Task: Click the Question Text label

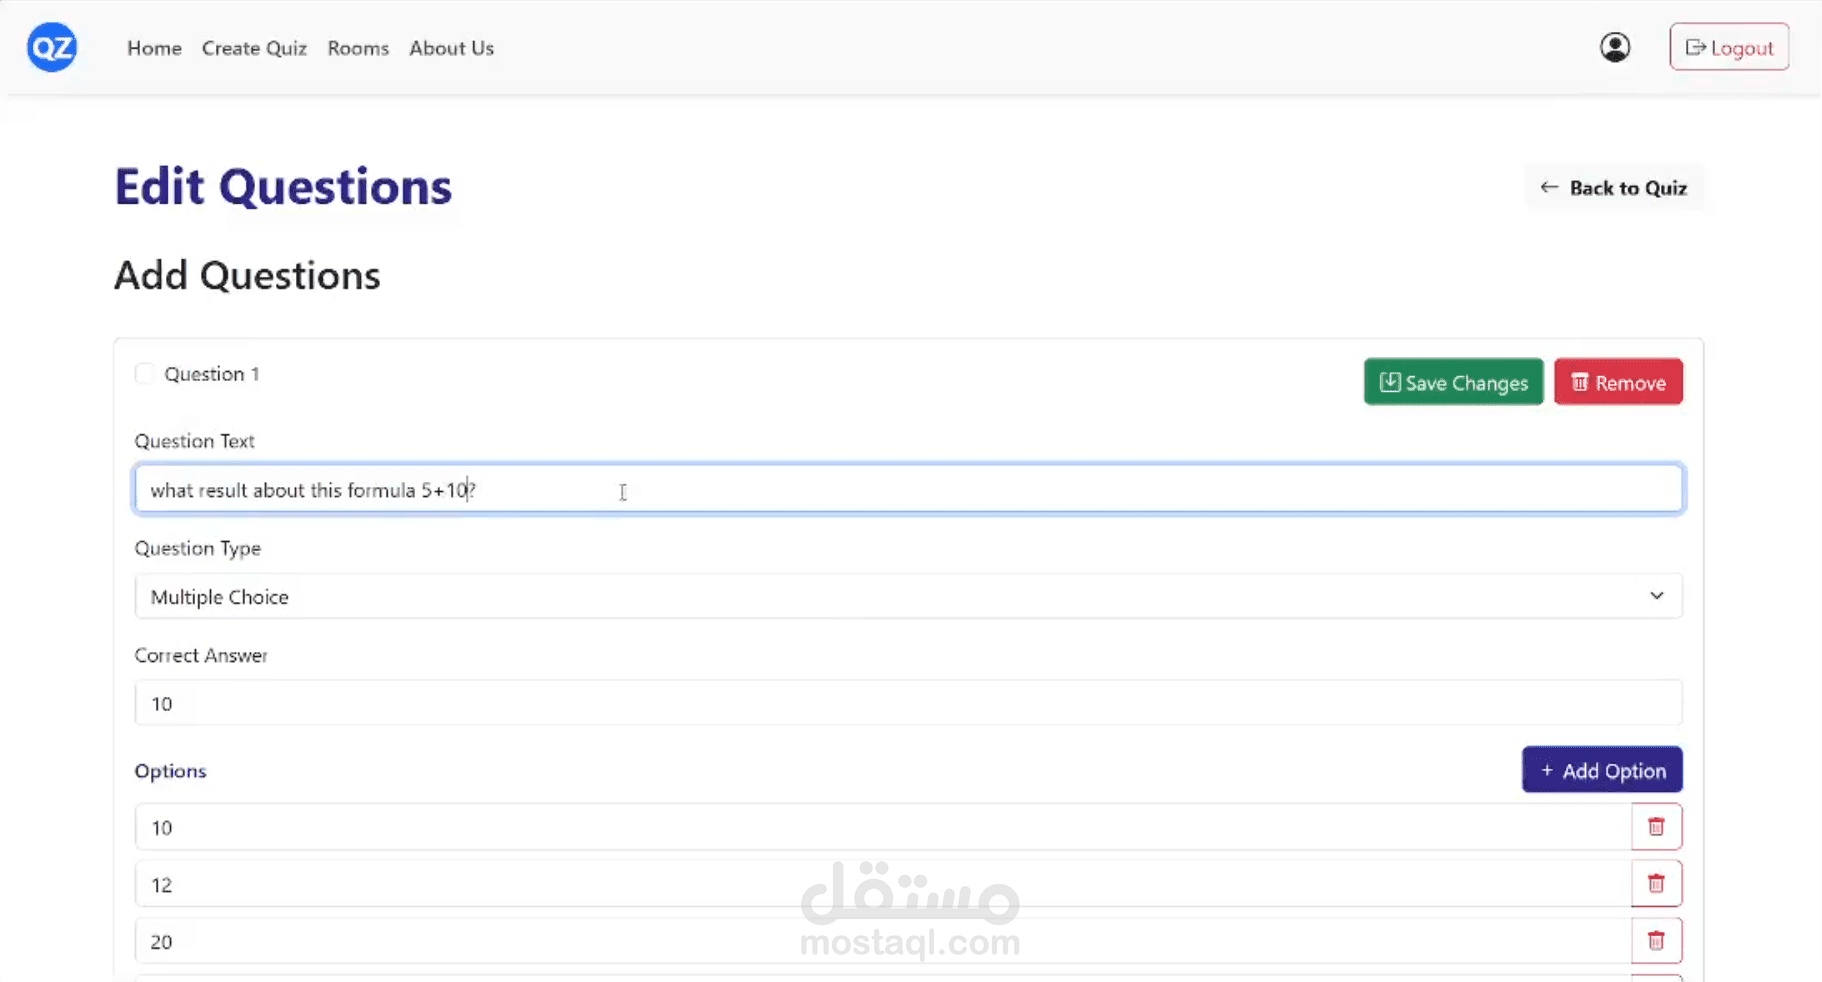Action: [x=195, y=441]
